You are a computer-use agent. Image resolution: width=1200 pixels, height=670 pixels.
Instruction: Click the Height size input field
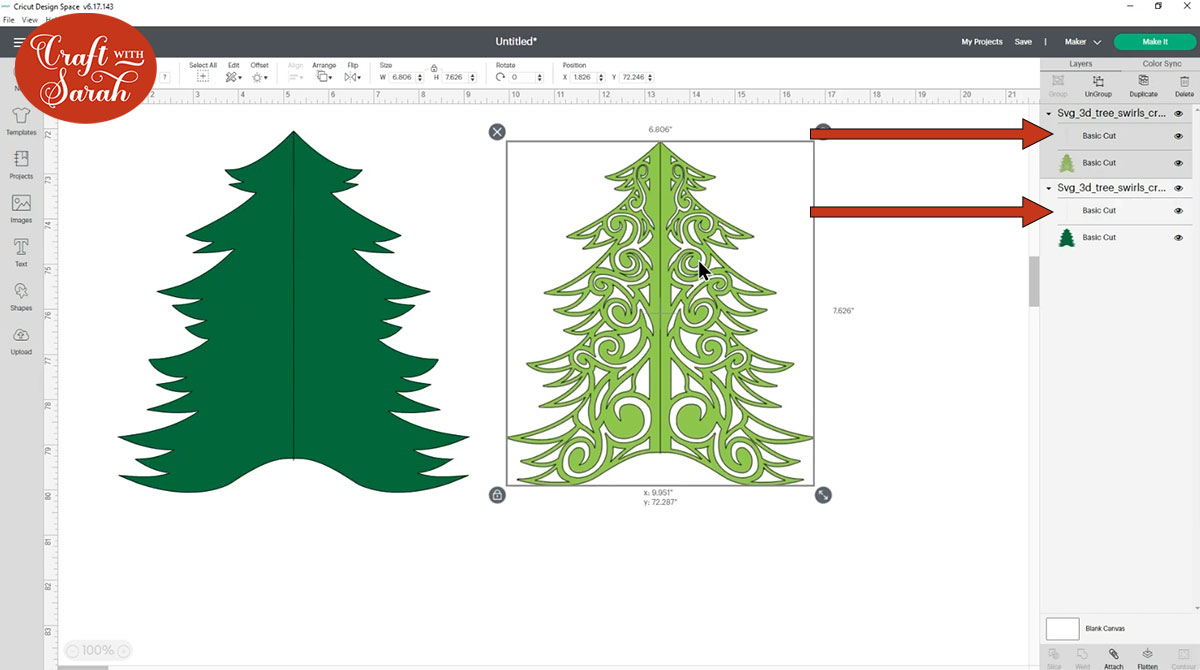pyautogui.click(x=457, y=77)
